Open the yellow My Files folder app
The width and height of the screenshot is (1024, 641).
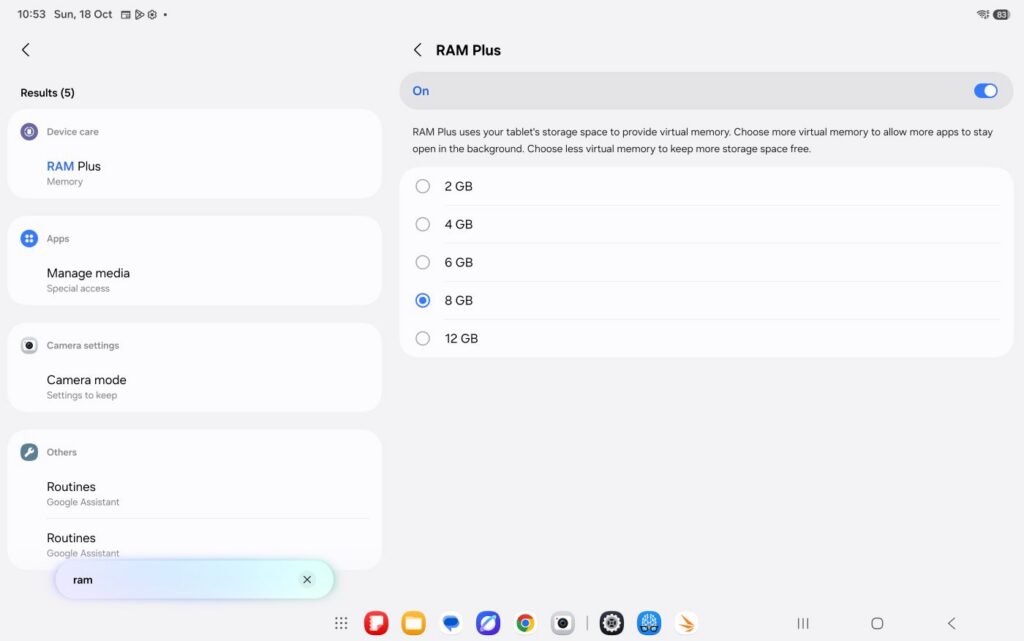(413, 623)
